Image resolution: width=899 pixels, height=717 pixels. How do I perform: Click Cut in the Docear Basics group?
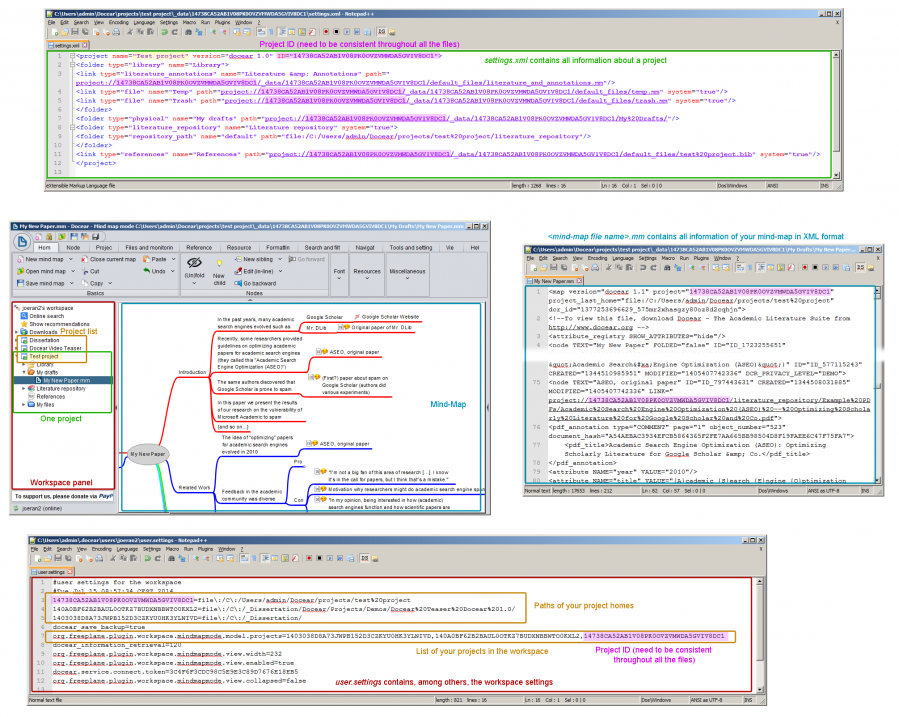point(91,271)
